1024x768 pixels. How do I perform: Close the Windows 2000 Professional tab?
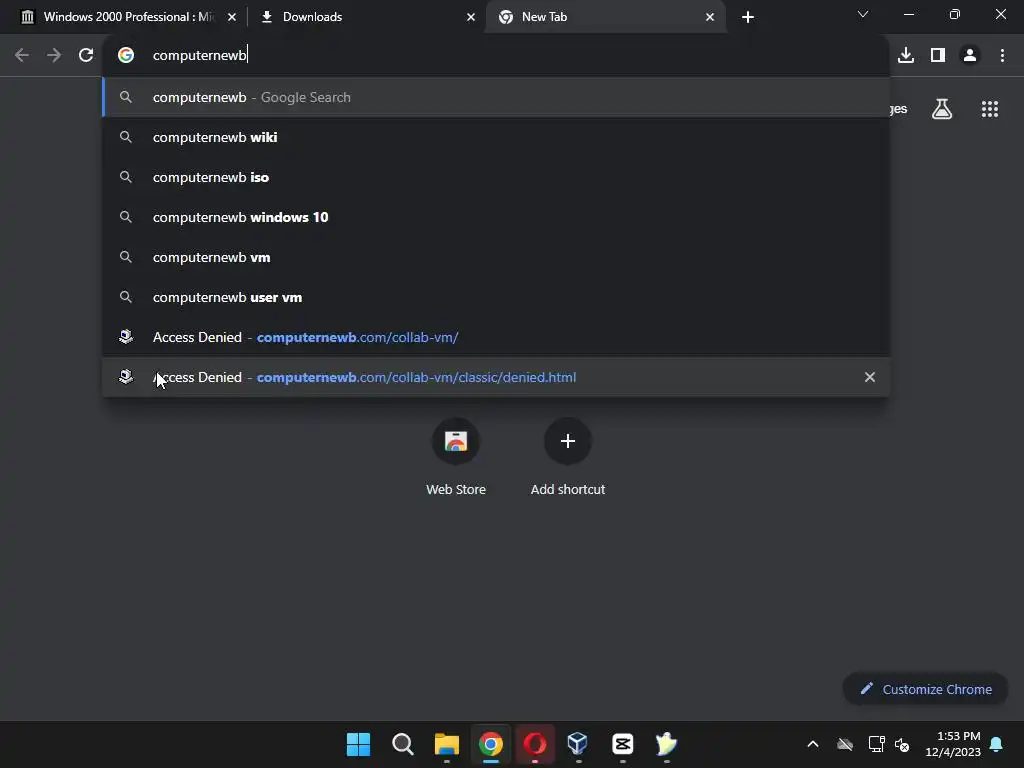coord(232,17)
